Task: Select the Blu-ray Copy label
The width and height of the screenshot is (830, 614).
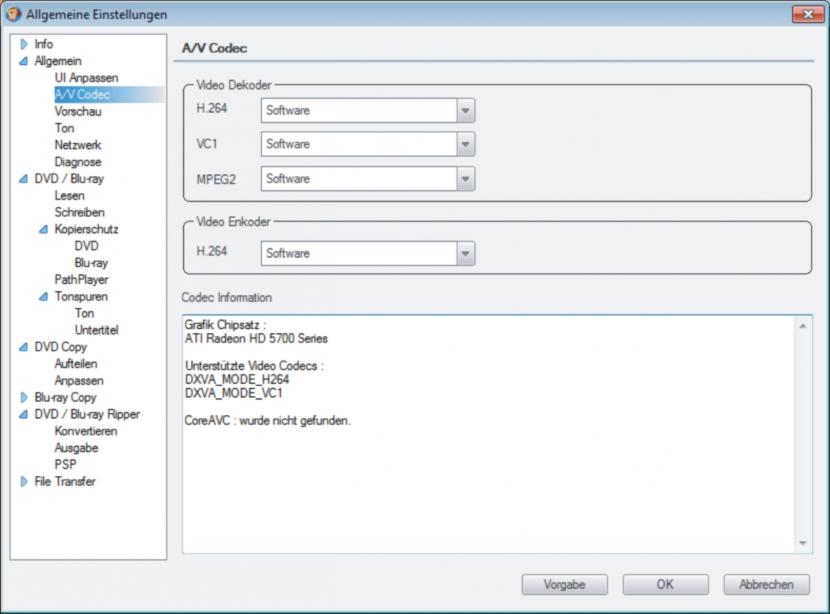Action: click(65, 398)
